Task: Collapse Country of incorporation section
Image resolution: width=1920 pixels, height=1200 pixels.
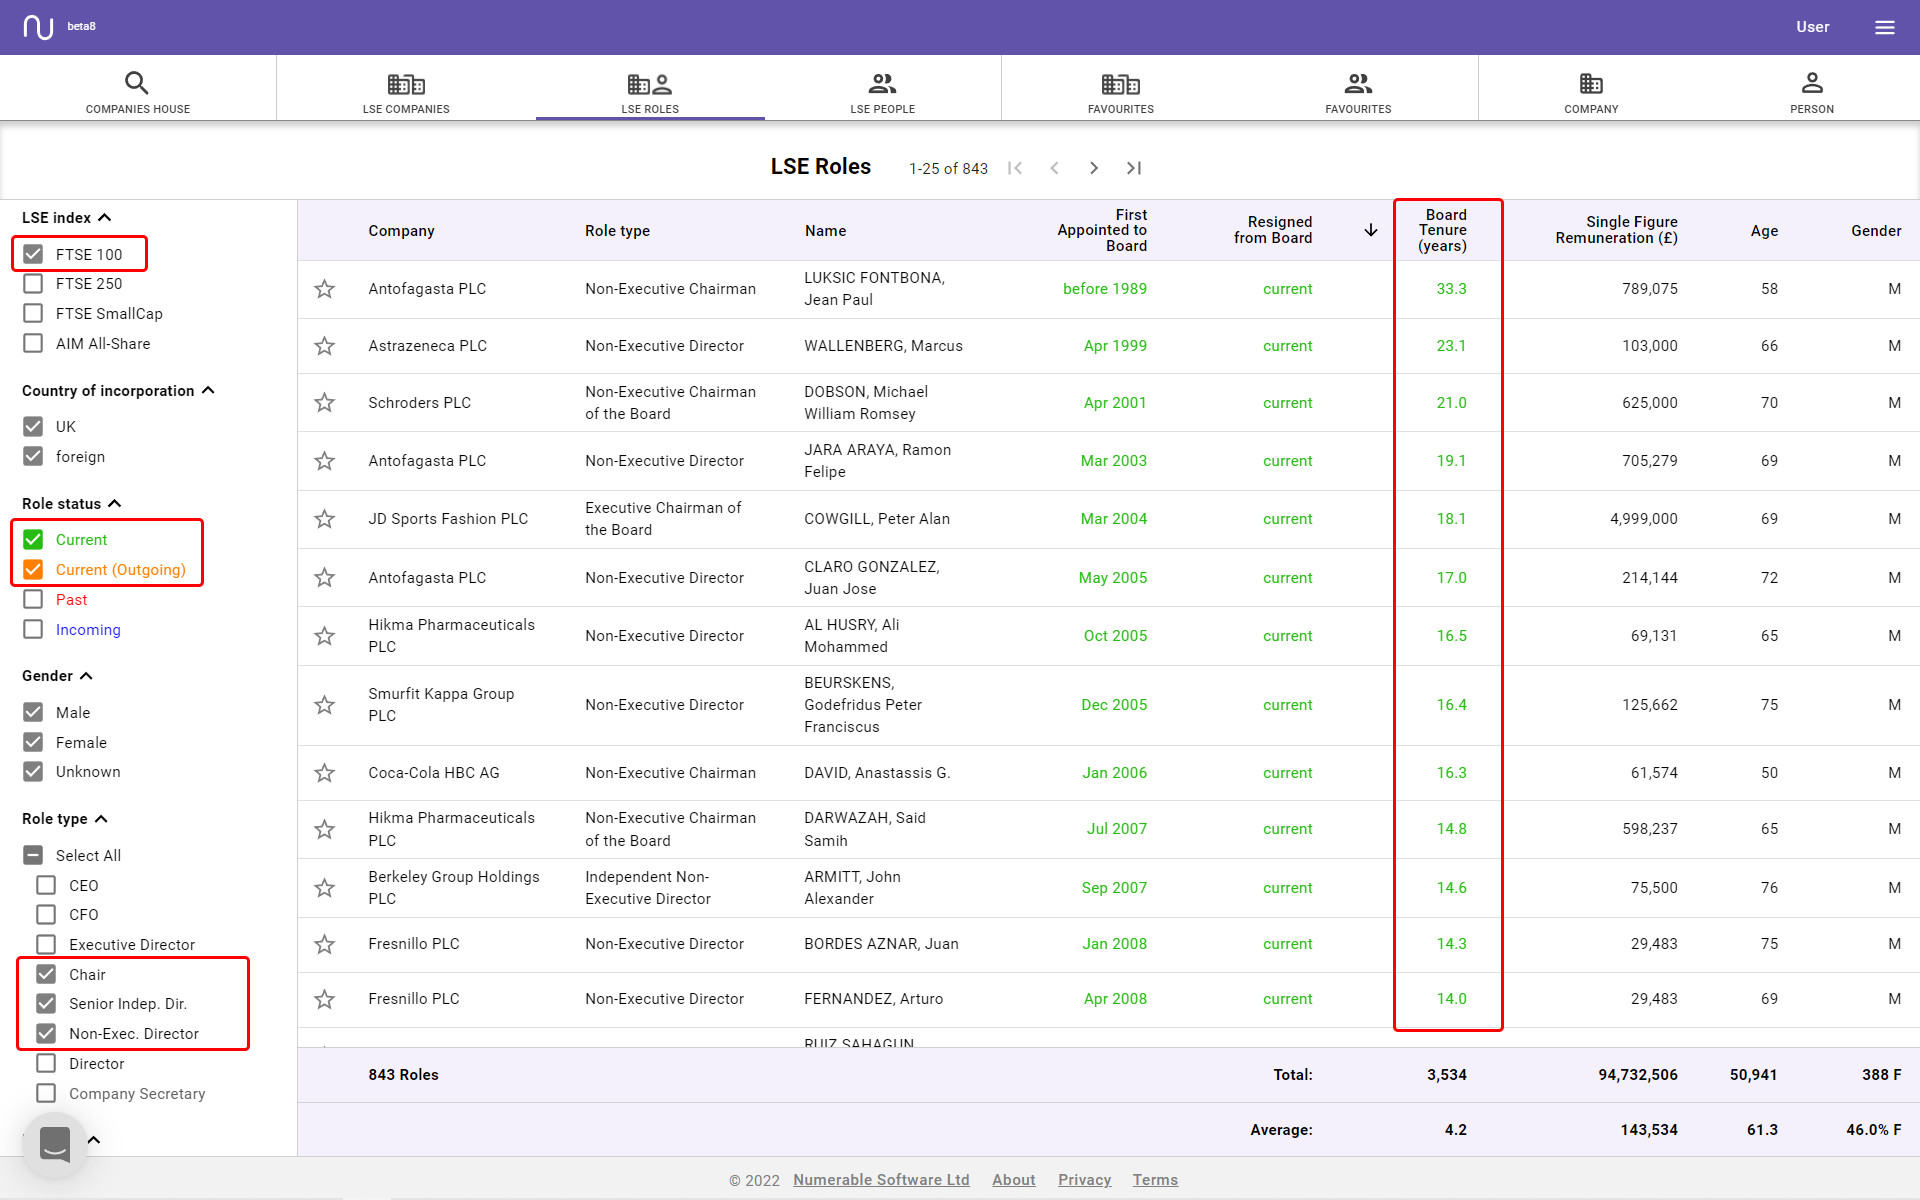Action: coord(208,391)
